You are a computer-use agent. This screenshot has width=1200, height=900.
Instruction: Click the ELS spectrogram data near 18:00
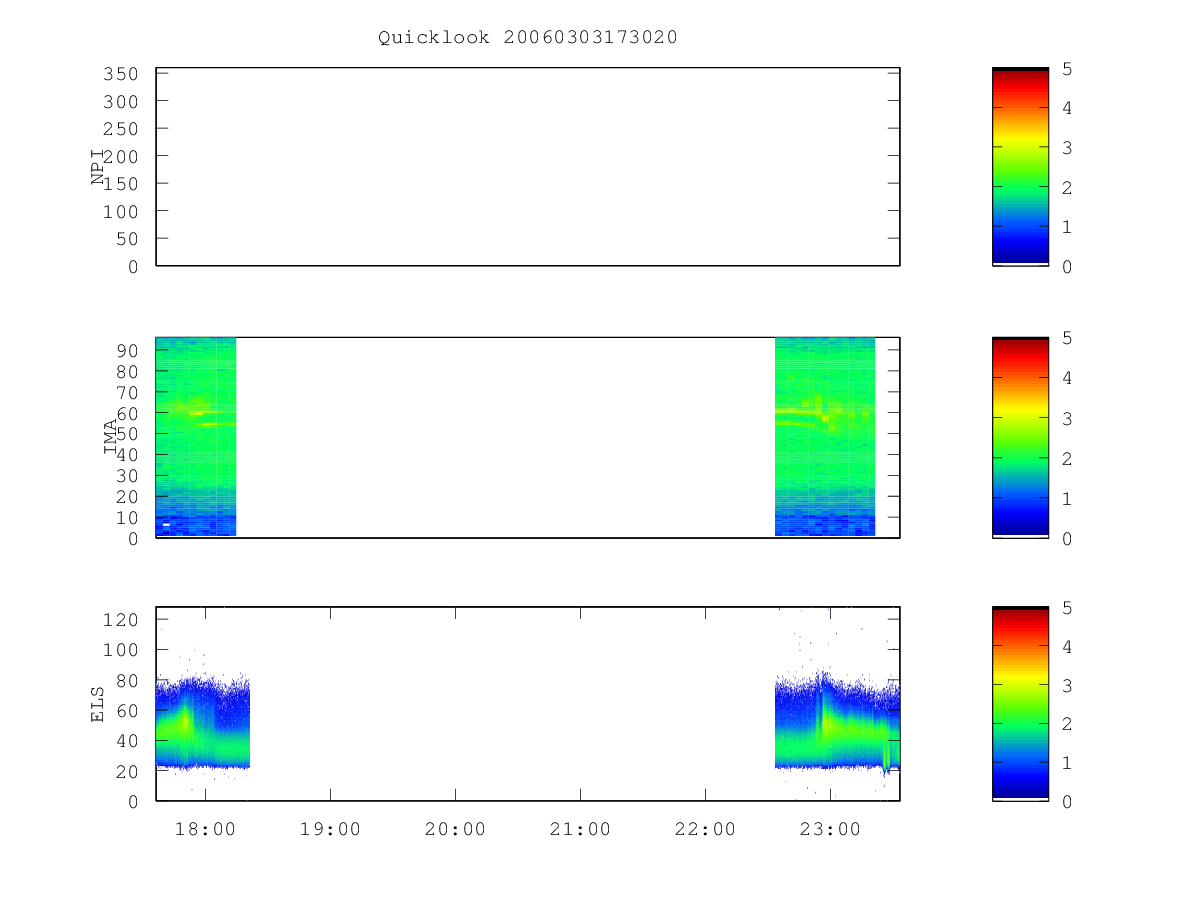point(203,722)
